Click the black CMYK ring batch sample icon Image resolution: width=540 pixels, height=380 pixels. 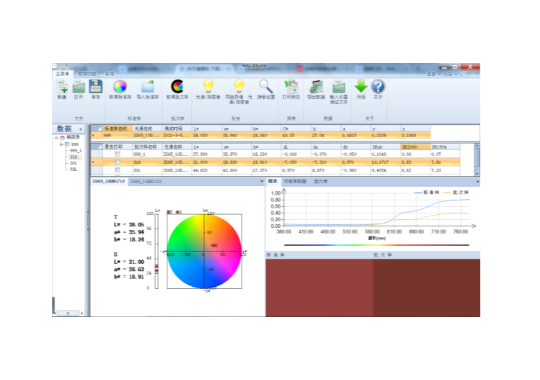(177, 86)
